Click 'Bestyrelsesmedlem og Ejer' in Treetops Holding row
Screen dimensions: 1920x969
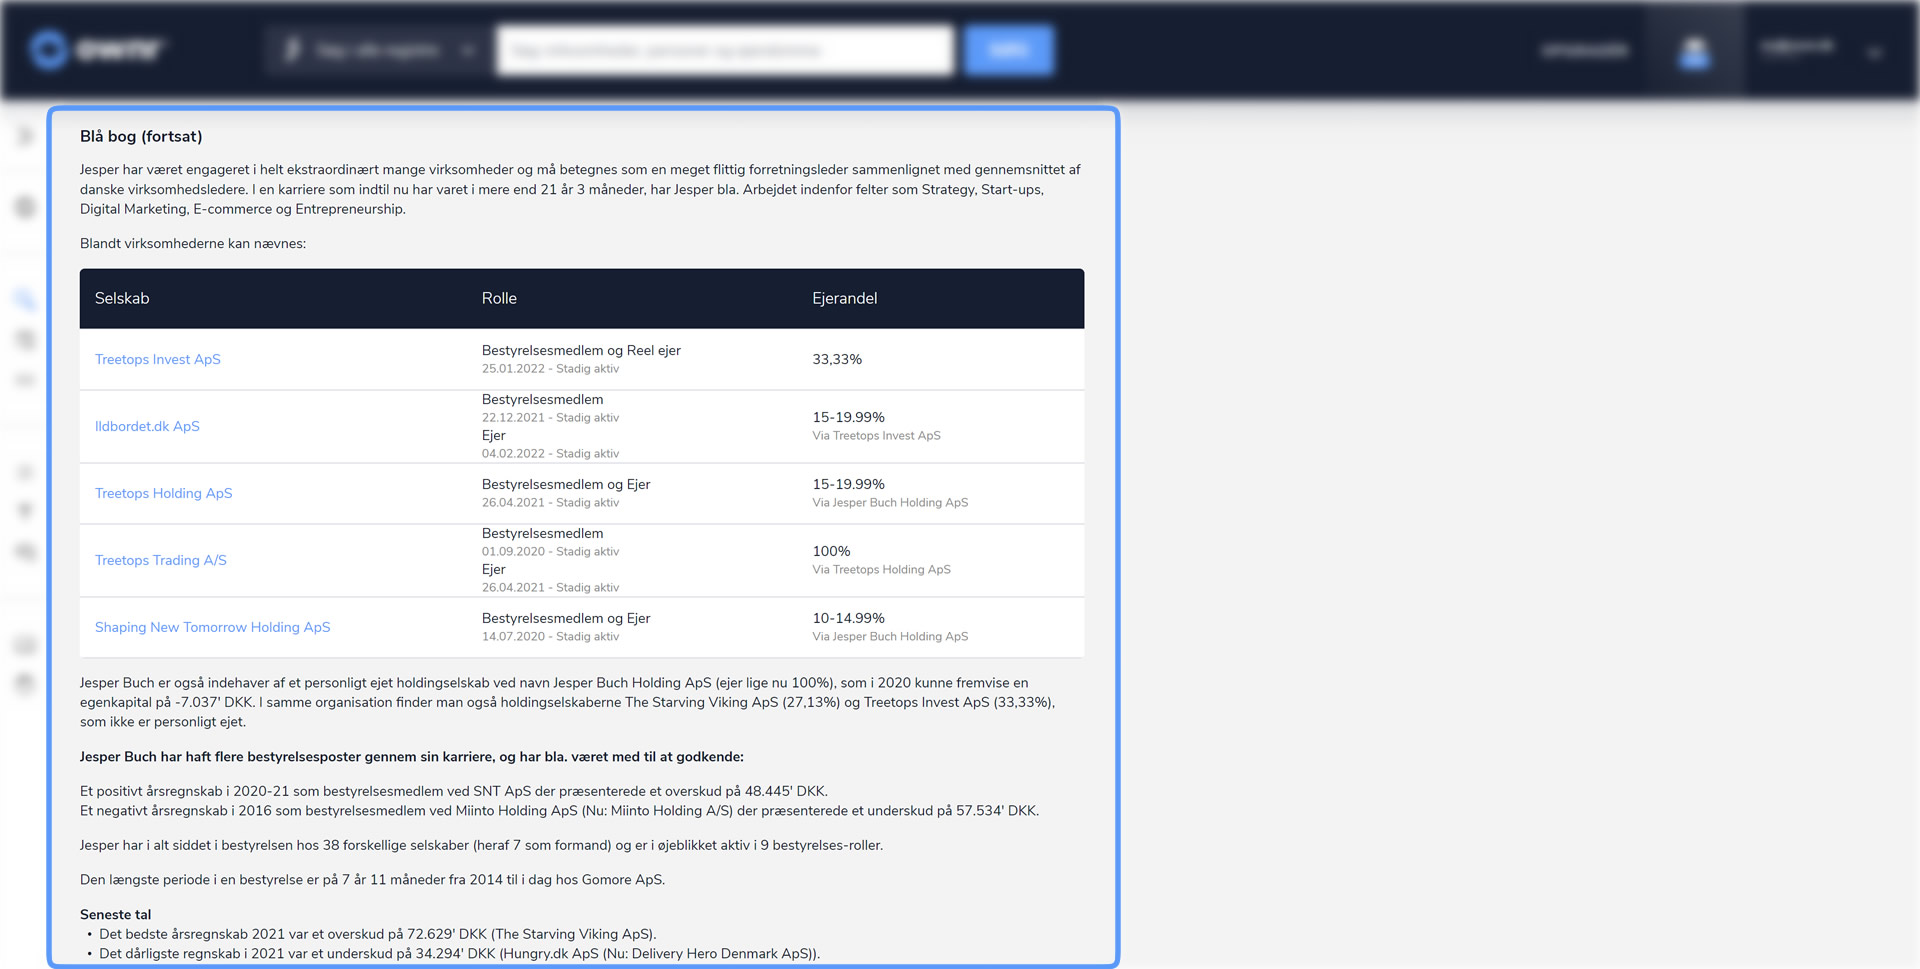(x=566, y=484)
